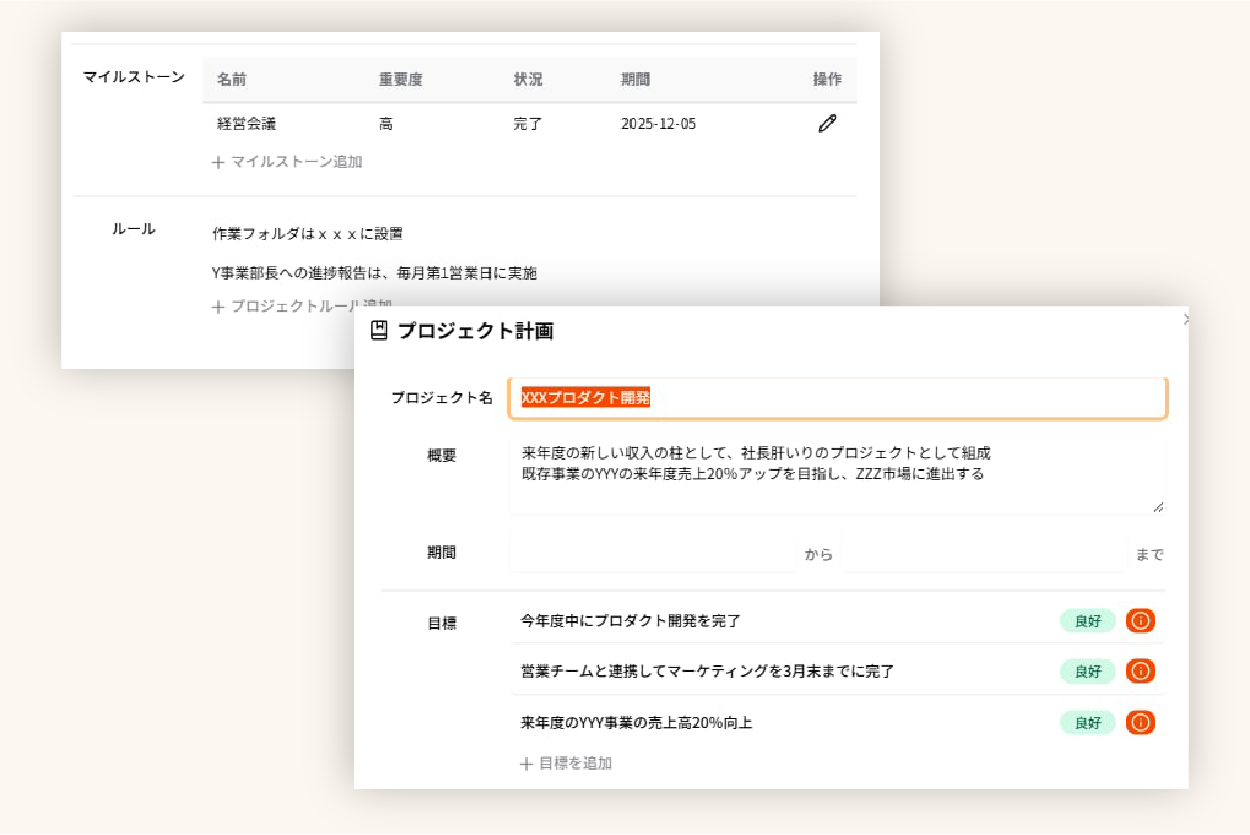The width and height of the screenshot is (1250, 835).
Task: Open the info icon for 今年度中にプロダクト開発を完了
Action: click(x=1140, y=621)
